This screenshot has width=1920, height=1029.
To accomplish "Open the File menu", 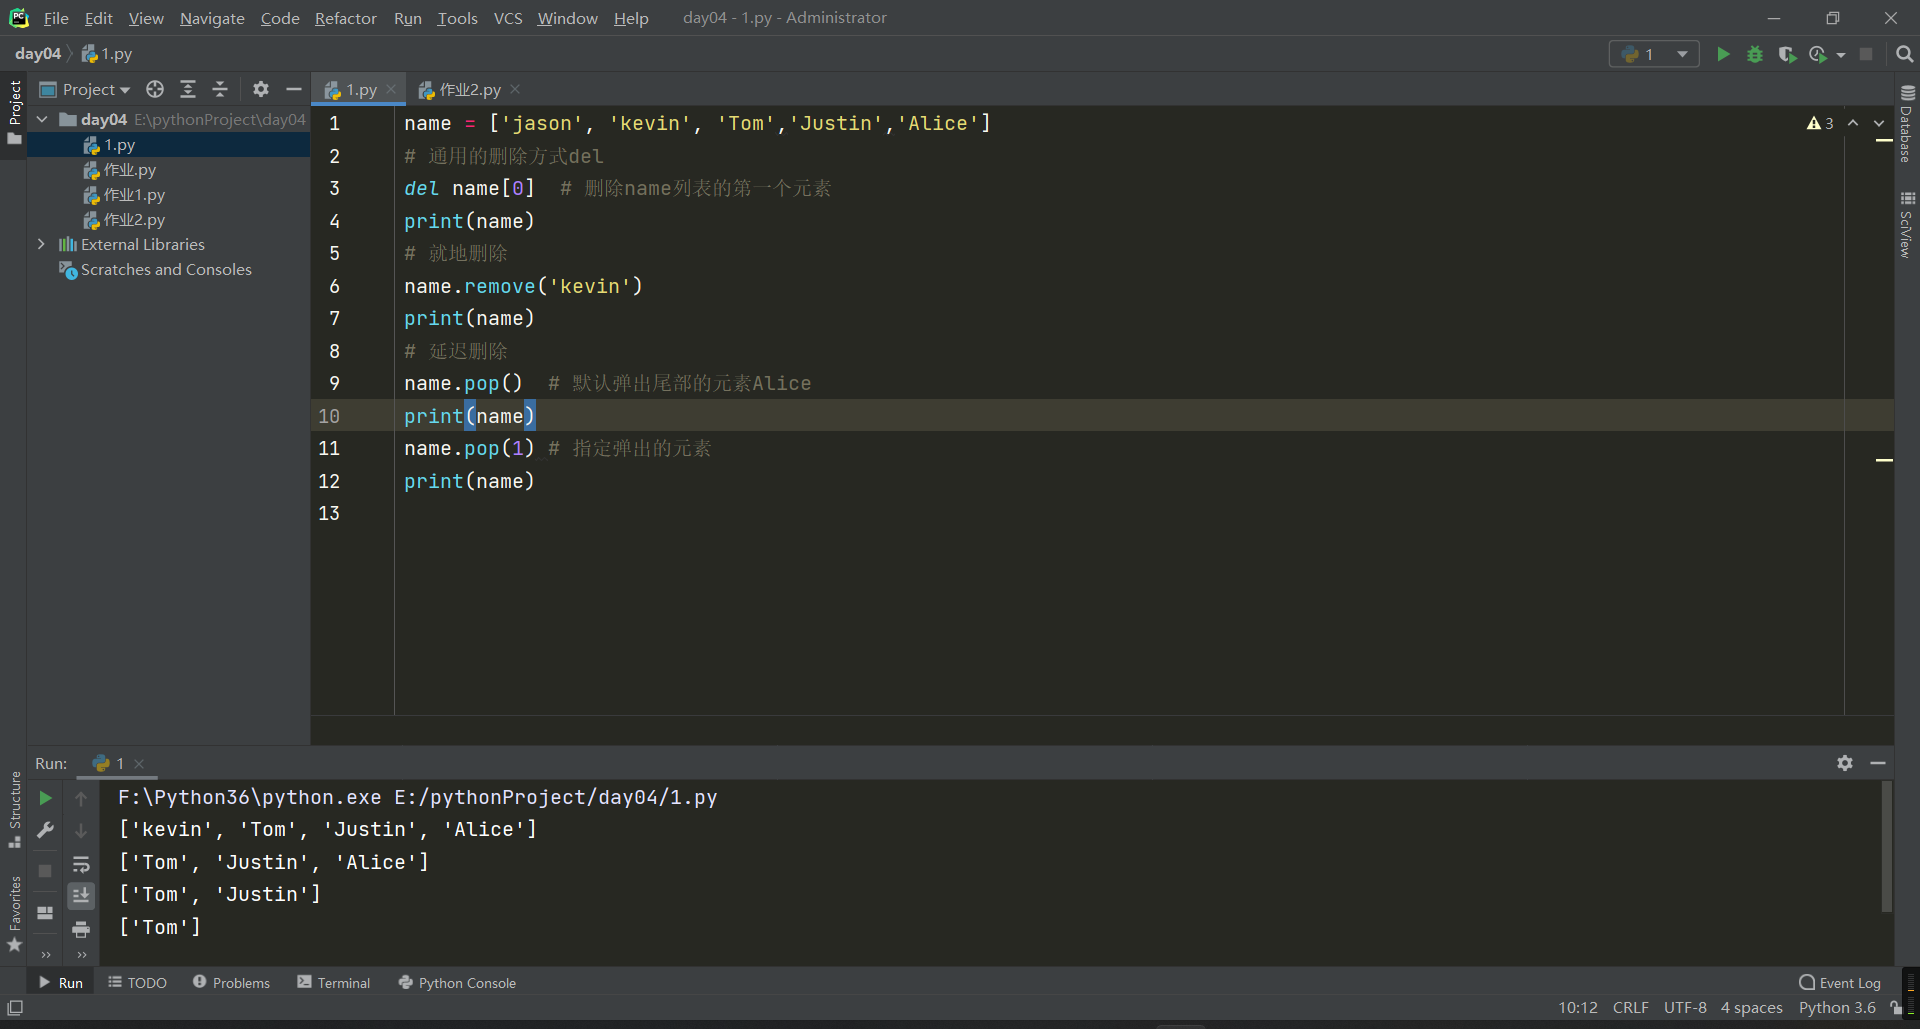I will (x=56, y=18).
